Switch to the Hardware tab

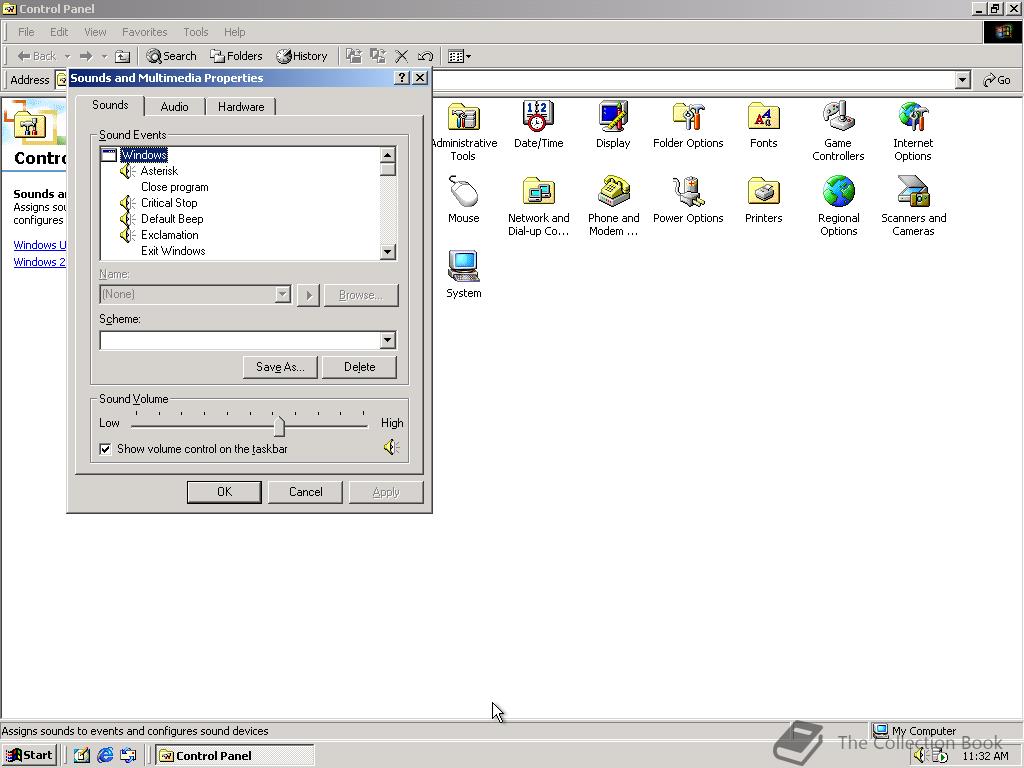[x=241, y=106]
